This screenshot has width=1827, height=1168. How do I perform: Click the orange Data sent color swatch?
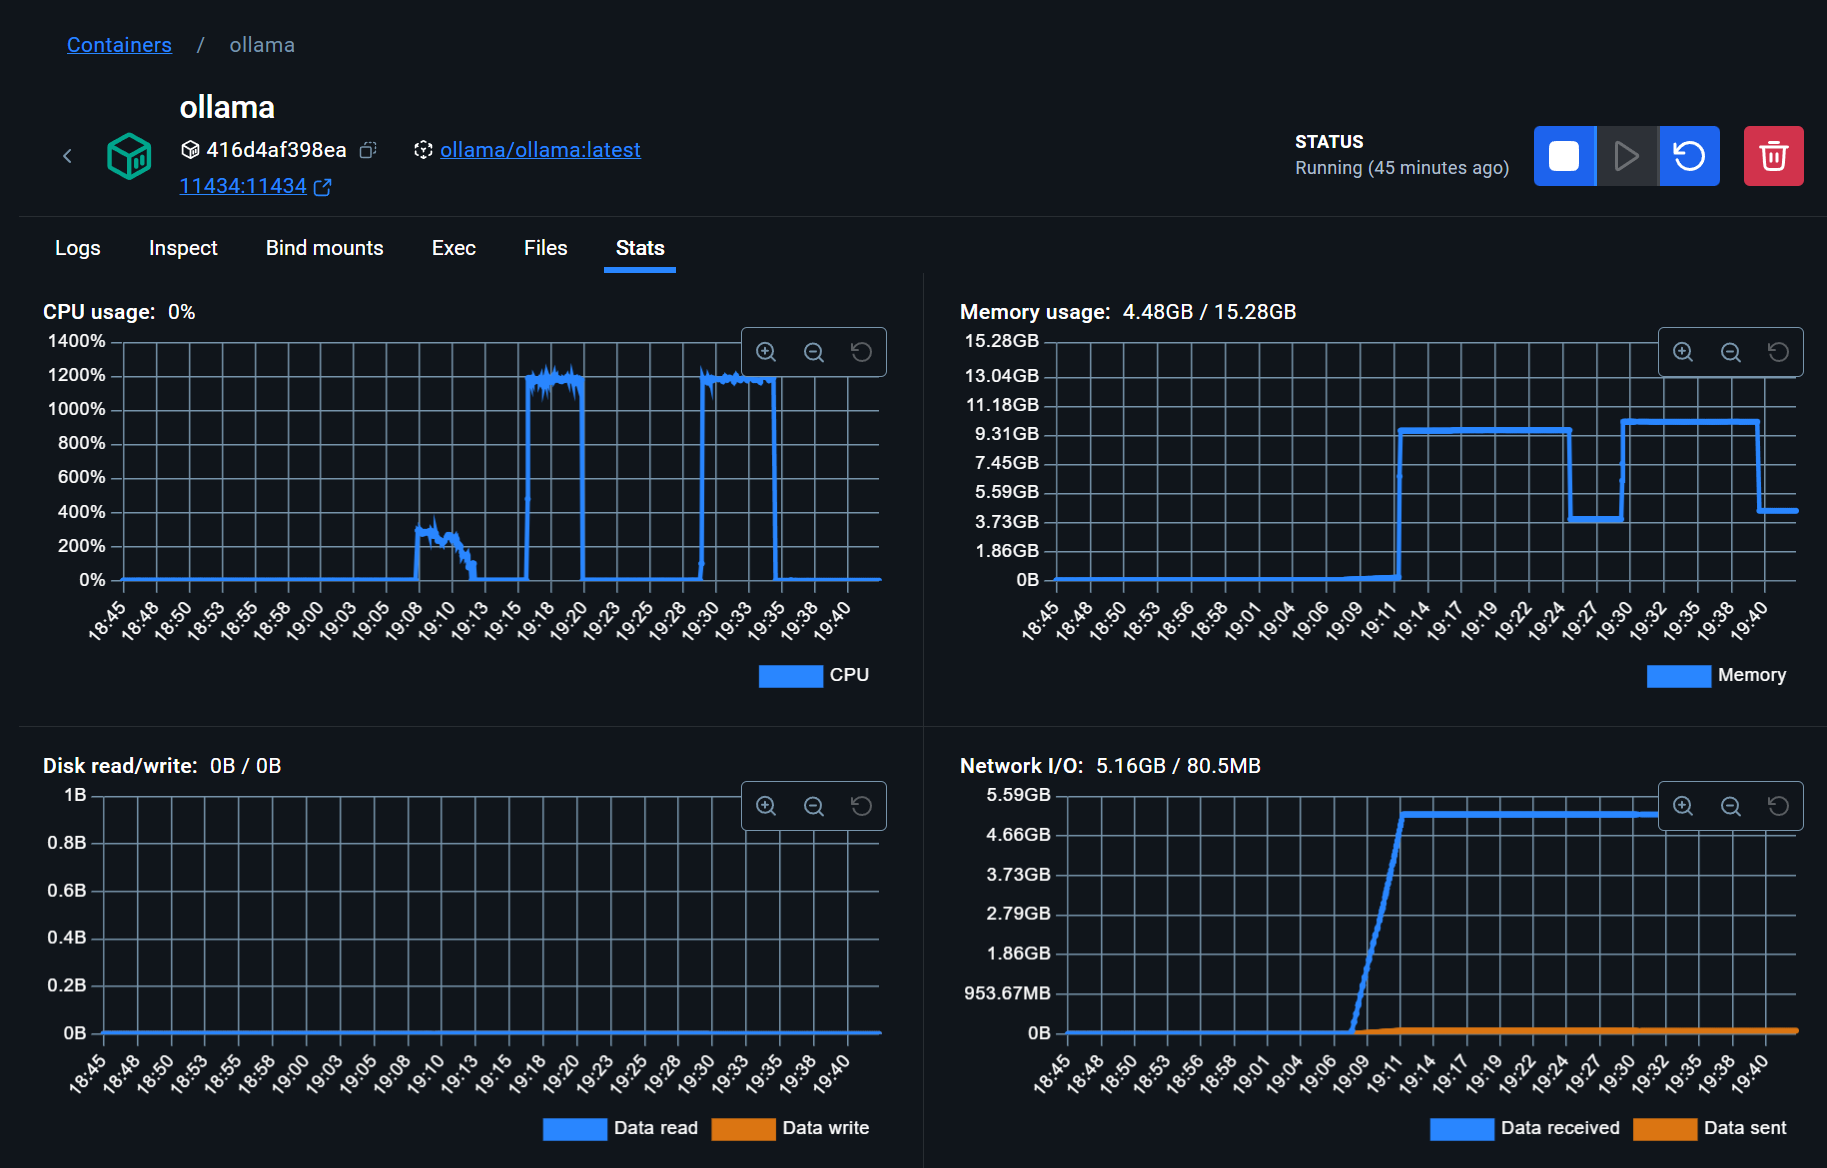pos(1665,1129)
